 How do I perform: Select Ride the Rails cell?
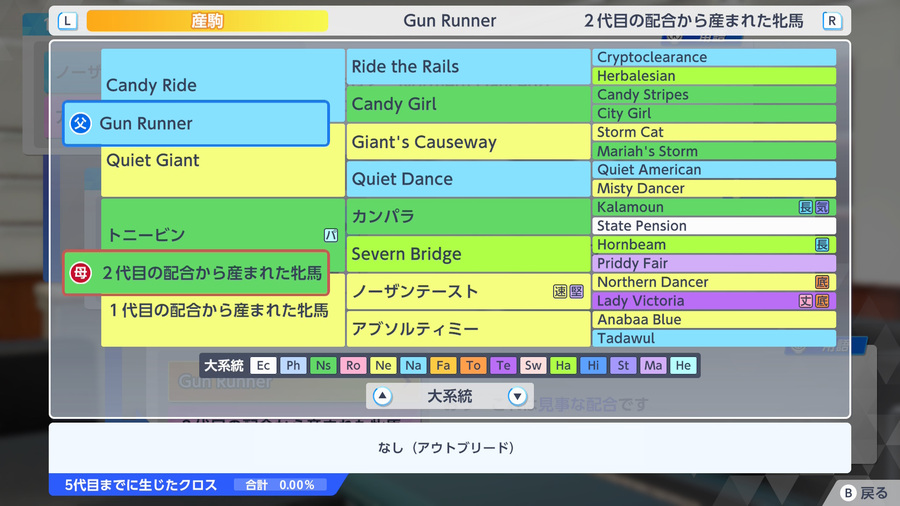(x=468, y=67)
